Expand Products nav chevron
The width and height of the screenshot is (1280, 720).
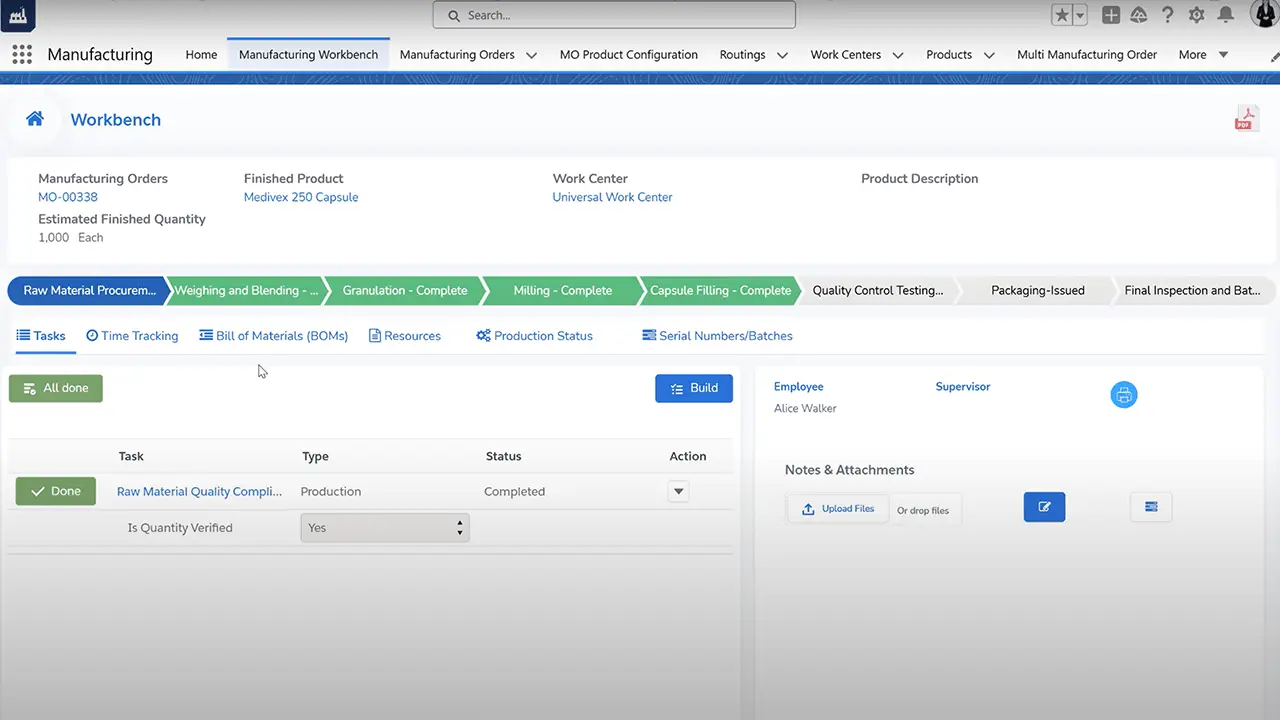988,55
